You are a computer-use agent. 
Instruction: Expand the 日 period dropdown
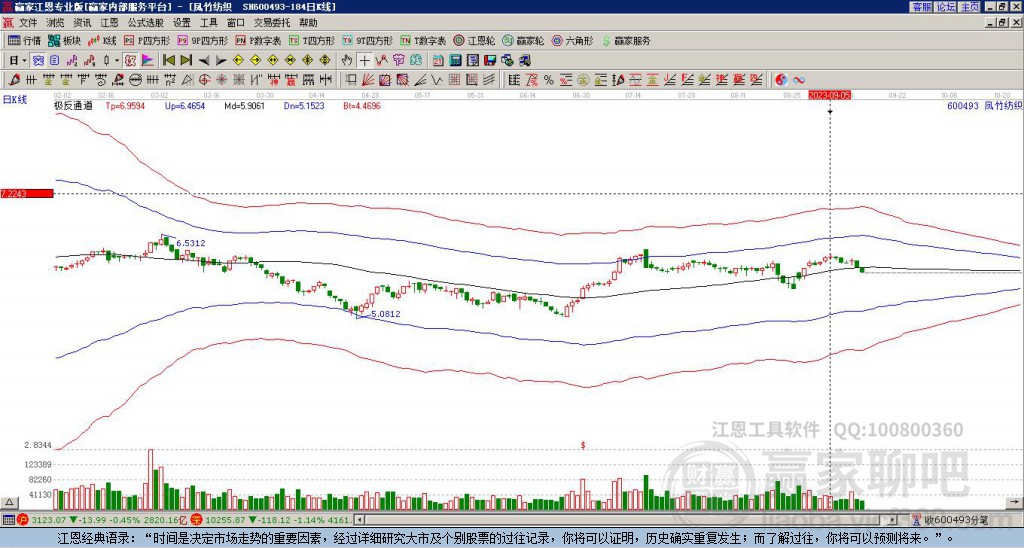point(24,61)
